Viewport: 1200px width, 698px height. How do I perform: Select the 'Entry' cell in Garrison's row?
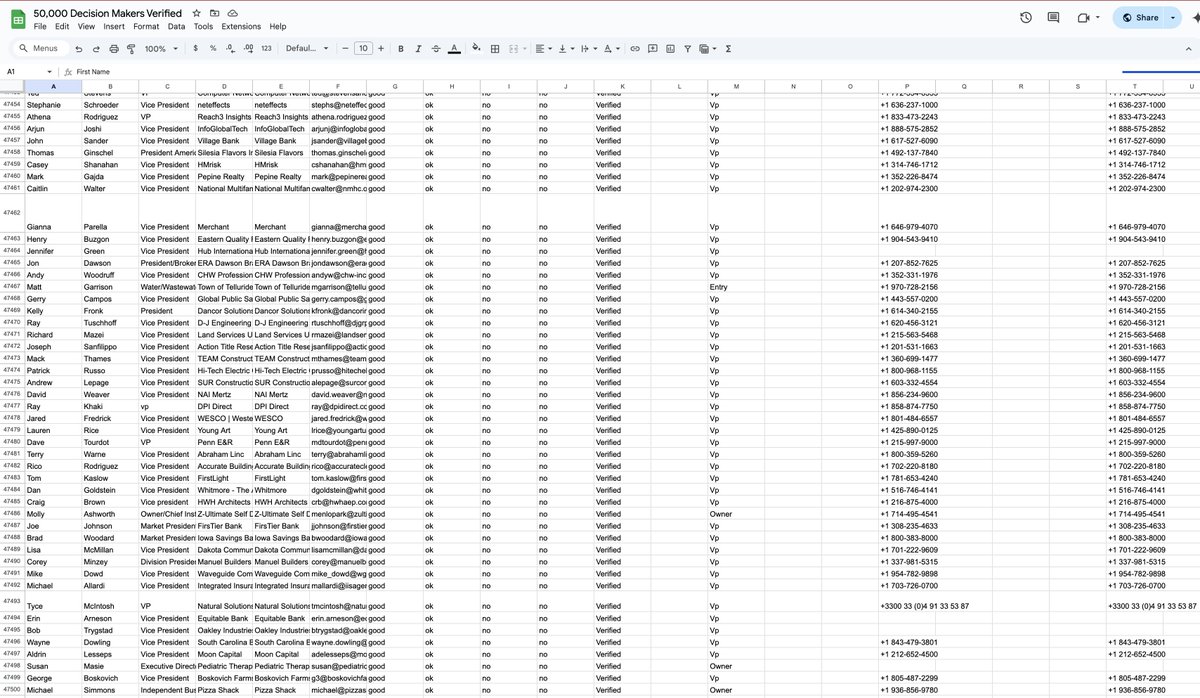736,286
